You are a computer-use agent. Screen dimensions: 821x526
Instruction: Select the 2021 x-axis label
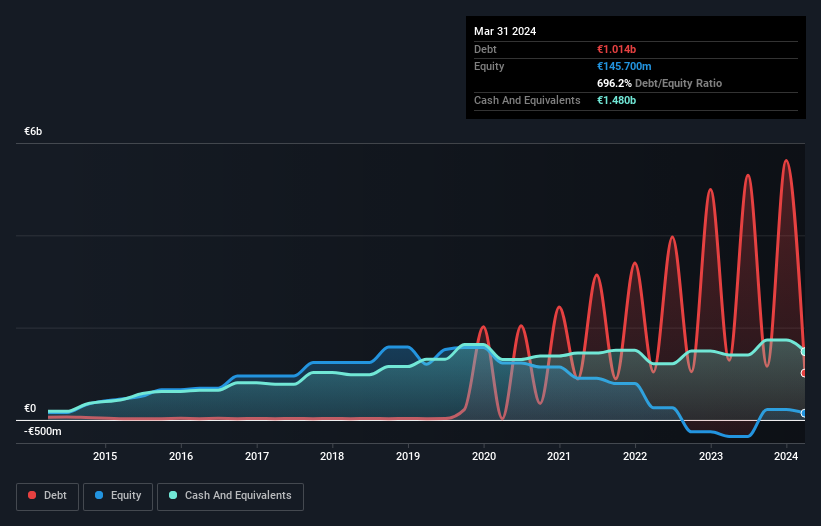559,456
